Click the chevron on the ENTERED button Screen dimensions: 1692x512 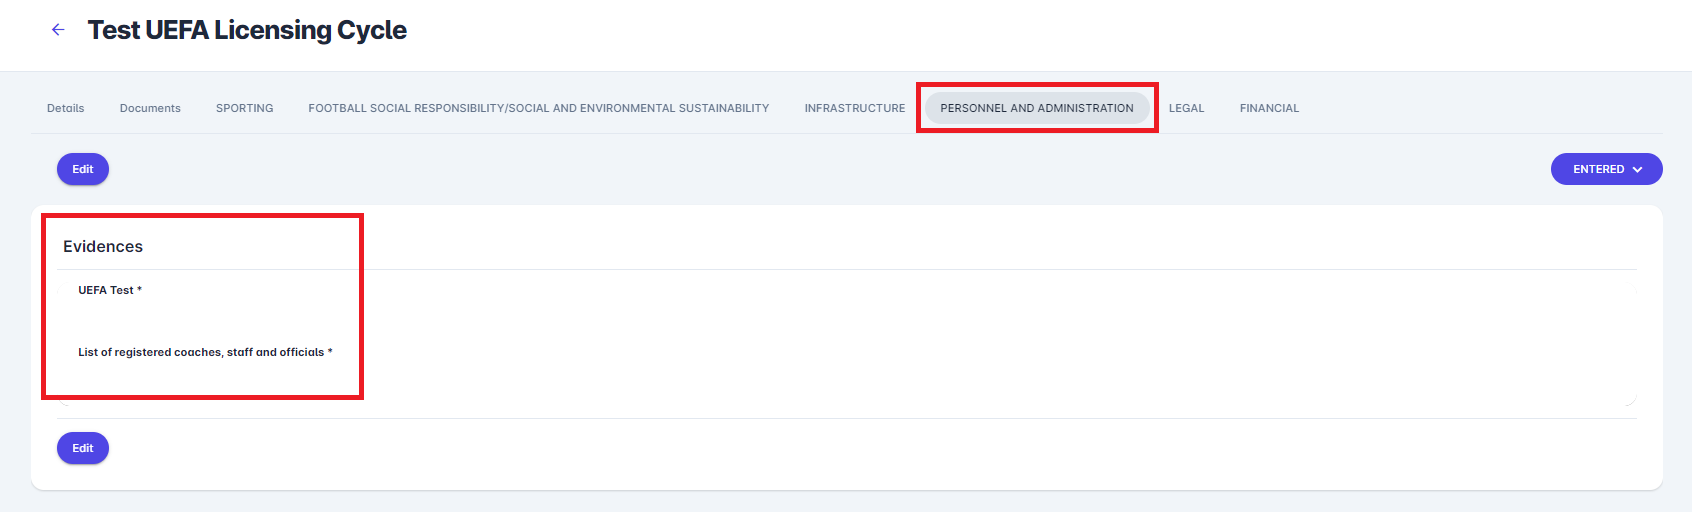click(1638, 170)
